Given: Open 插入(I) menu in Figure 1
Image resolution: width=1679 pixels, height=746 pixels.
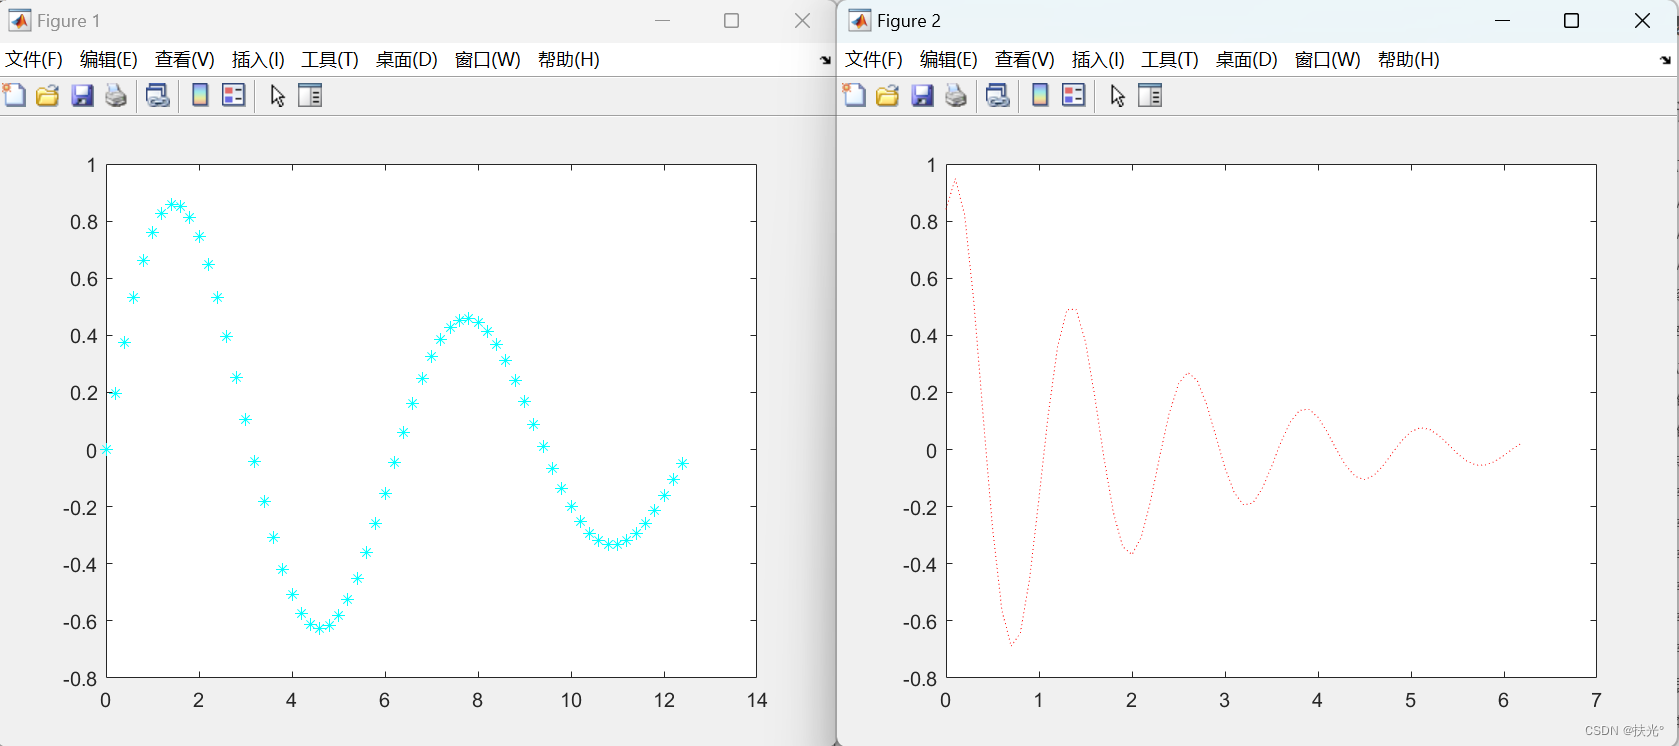Looking at the screenshot, I should point(258,59).
